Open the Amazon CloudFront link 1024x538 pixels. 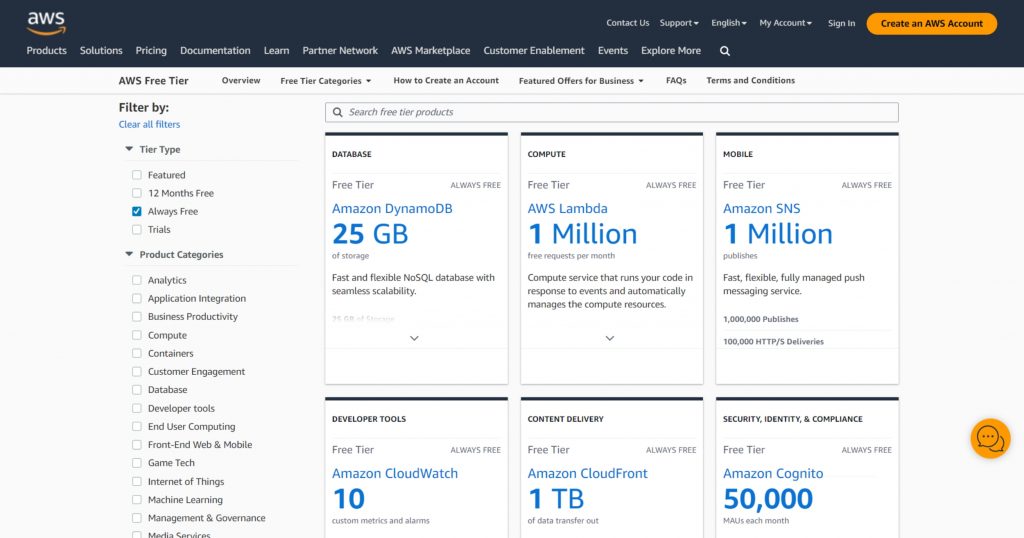(x=588, y=473)
